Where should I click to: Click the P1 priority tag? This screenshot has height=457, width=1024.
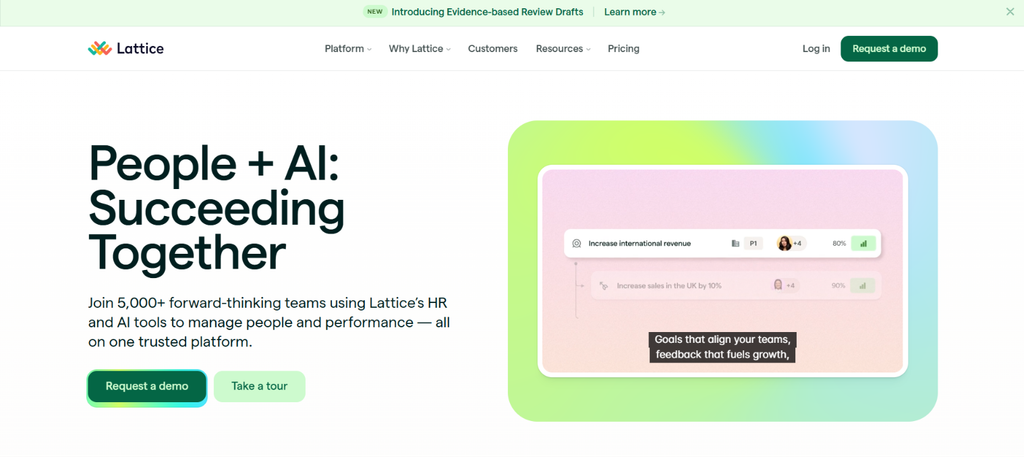click(753, 244)
